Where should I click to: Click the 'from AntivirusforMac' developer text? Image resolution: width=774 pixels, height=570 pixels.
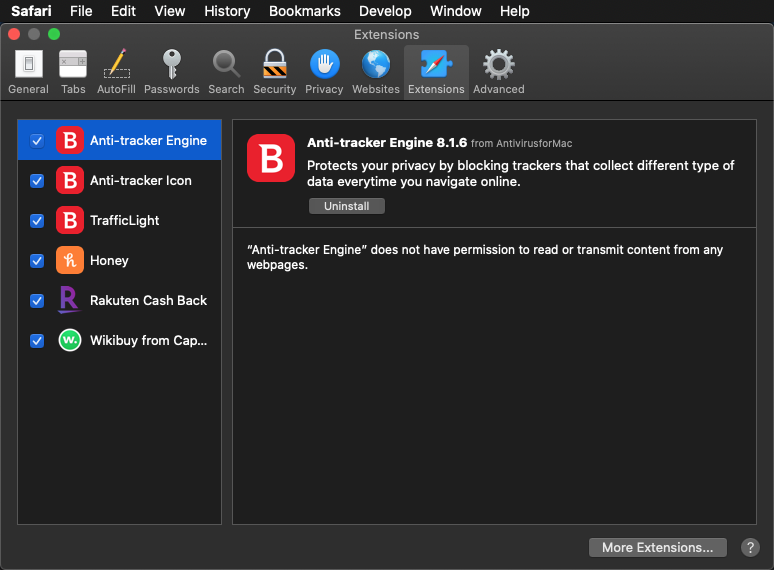521,144
